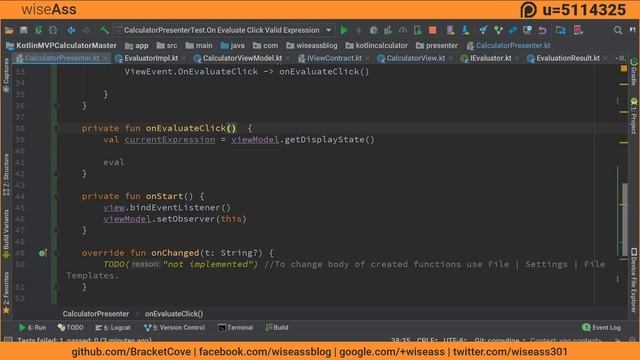Click the Run with Coverage icon
The width and height of the screenshot is (640, 360).
pos(388,30)
